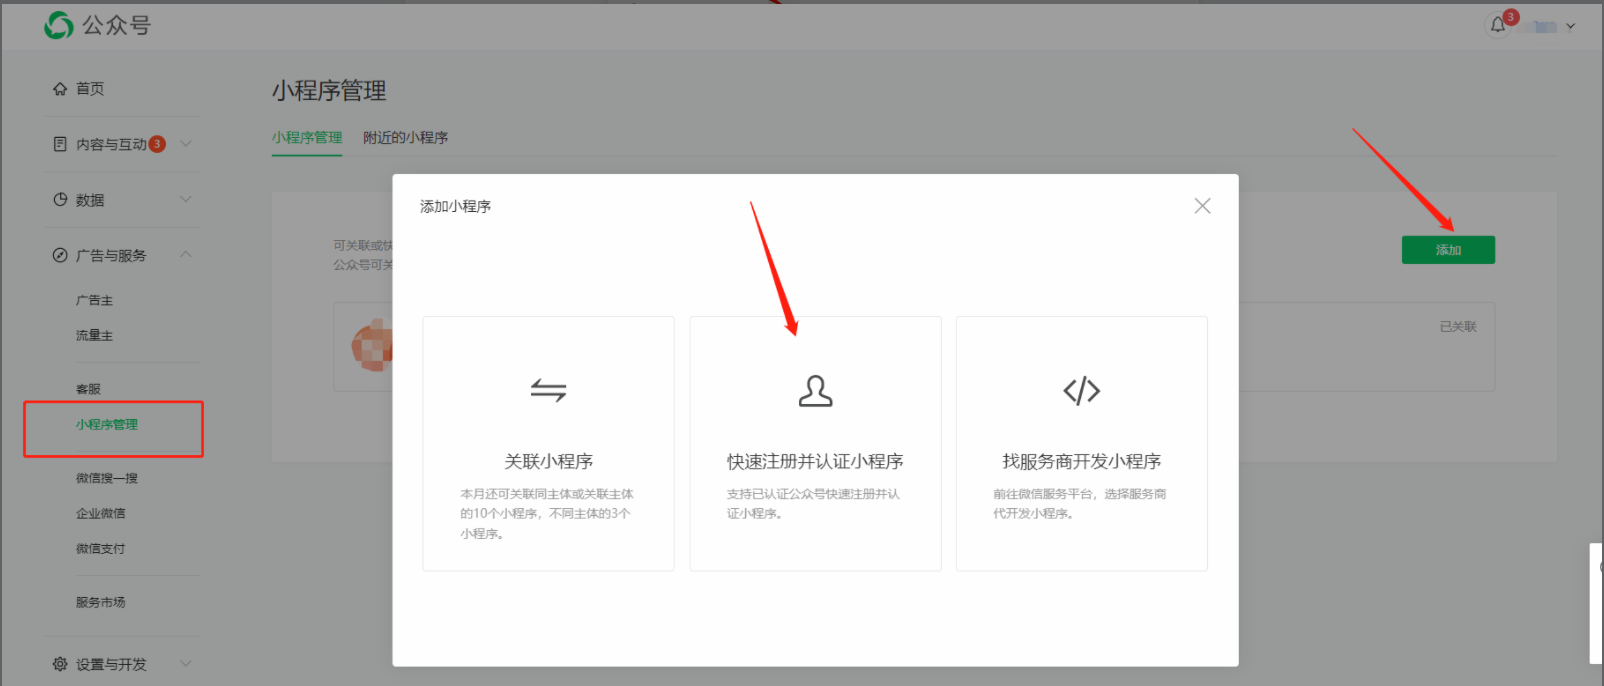This screenshot has width=1604, height=686.
Task: Collapse the 广告与服务 section chevron
Action: [x=186, y=255]
